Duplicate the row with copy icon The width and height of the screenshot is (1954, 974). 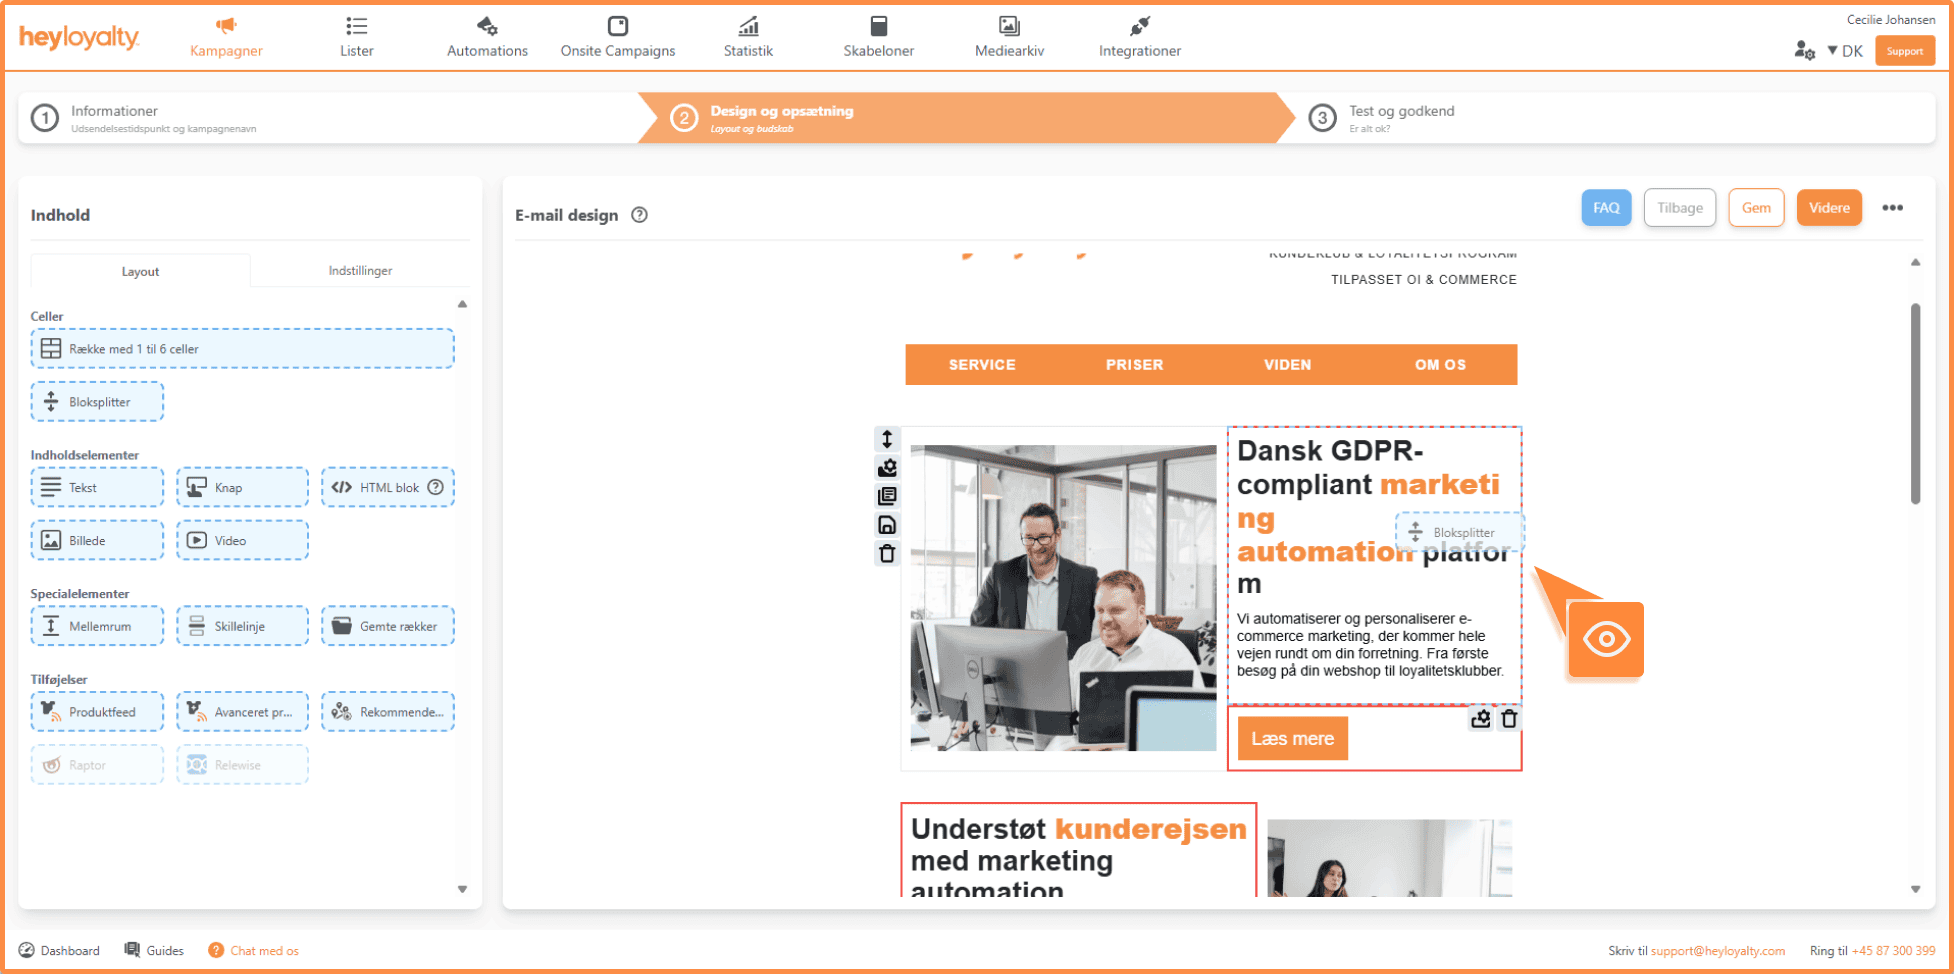[887, 496]
